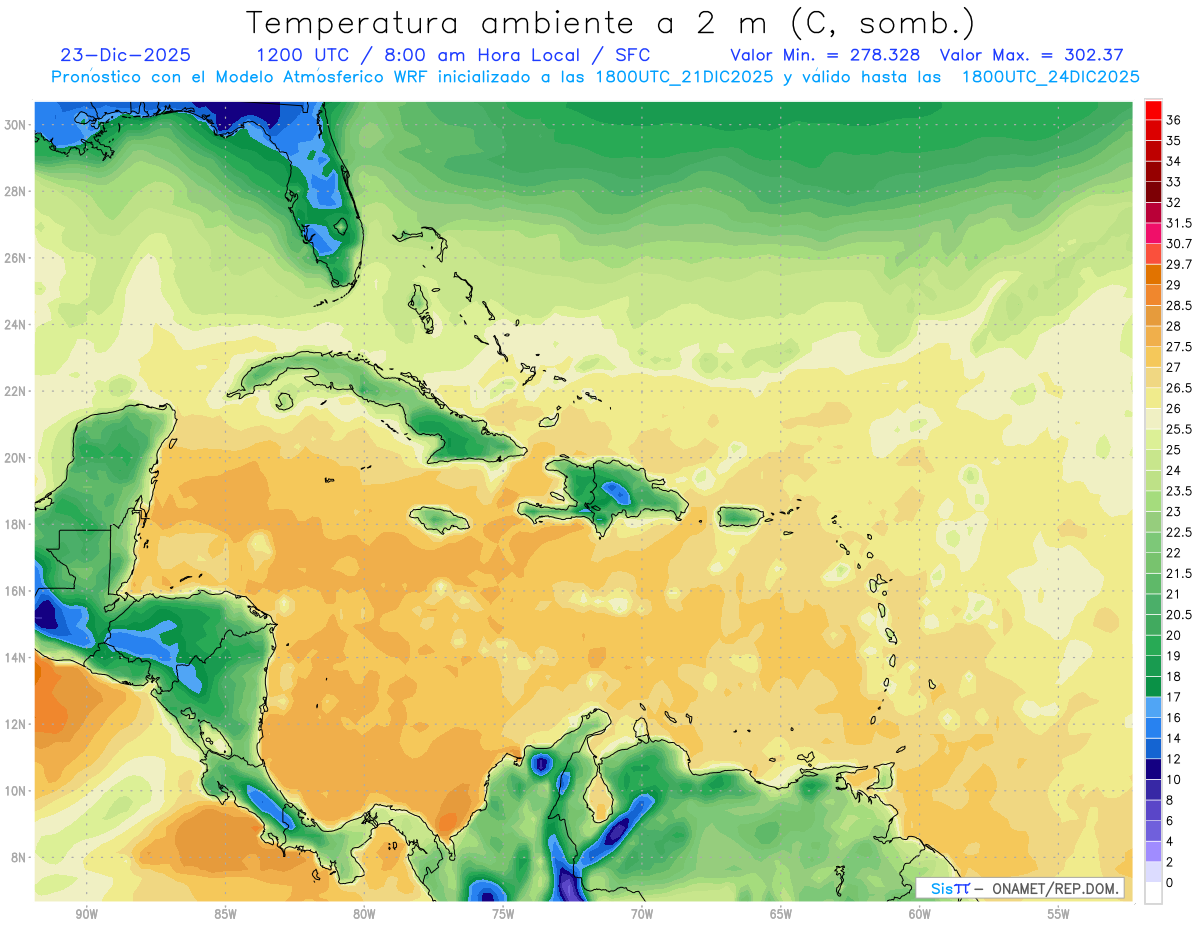
Task: Click the '21.5' value in the temperature legend
Action: (x=1179, y=573)
